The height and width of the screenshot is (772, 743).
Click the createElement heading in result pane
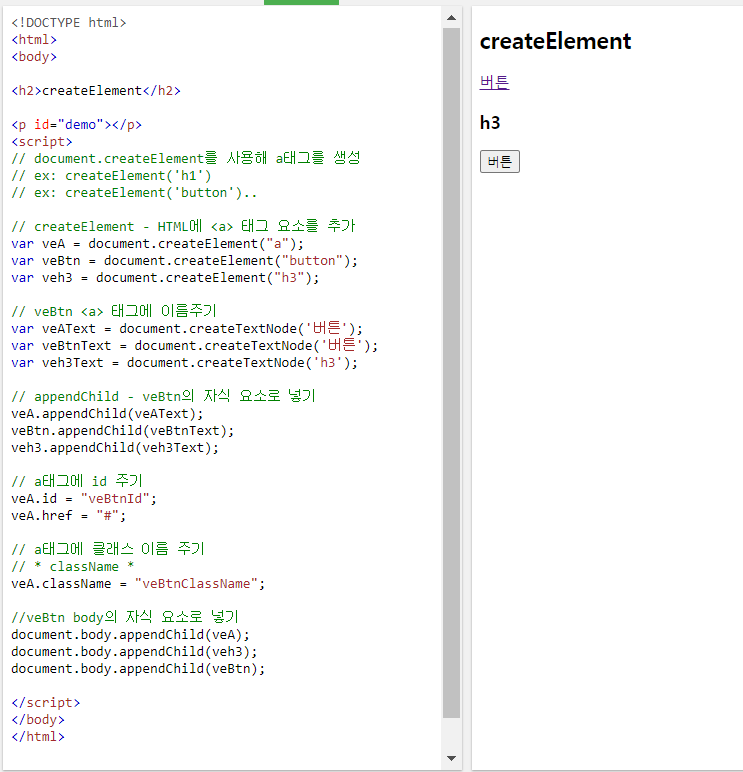[x=555, y=41]
